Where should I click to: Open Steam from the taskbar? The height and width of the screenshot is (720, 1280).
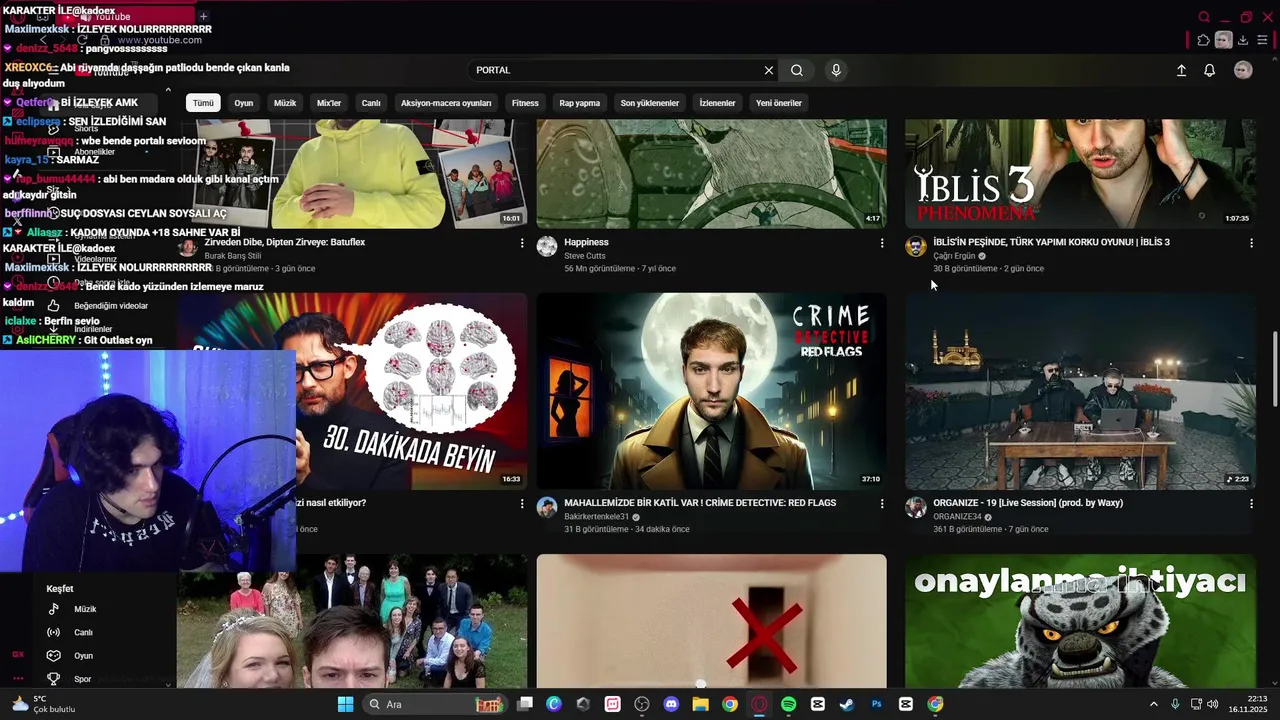coord(847,704)
